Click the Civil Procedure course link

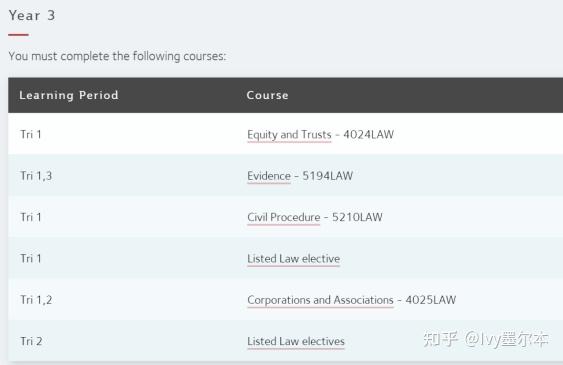pos(283,217)
